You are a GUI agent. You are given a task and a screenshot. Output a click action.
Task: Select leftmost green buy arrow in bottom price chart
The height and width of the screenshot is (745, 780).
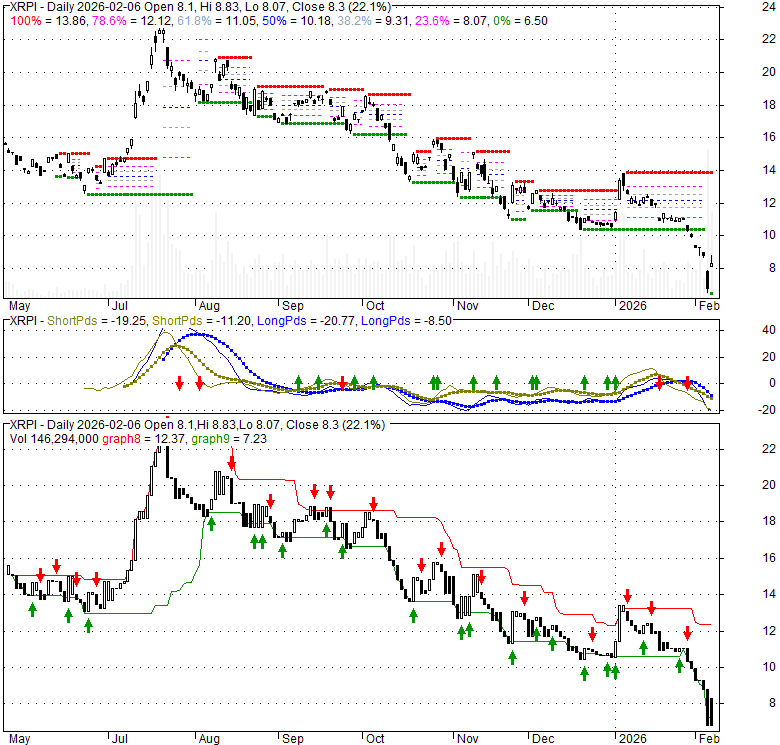coord(32,607)
